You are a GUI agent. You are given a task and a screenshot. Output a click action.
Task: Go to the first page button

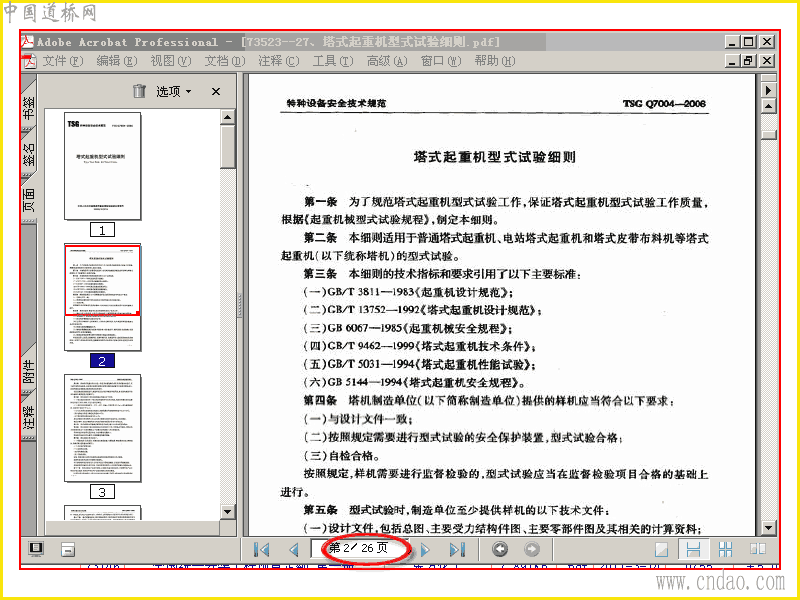point(261,549)
